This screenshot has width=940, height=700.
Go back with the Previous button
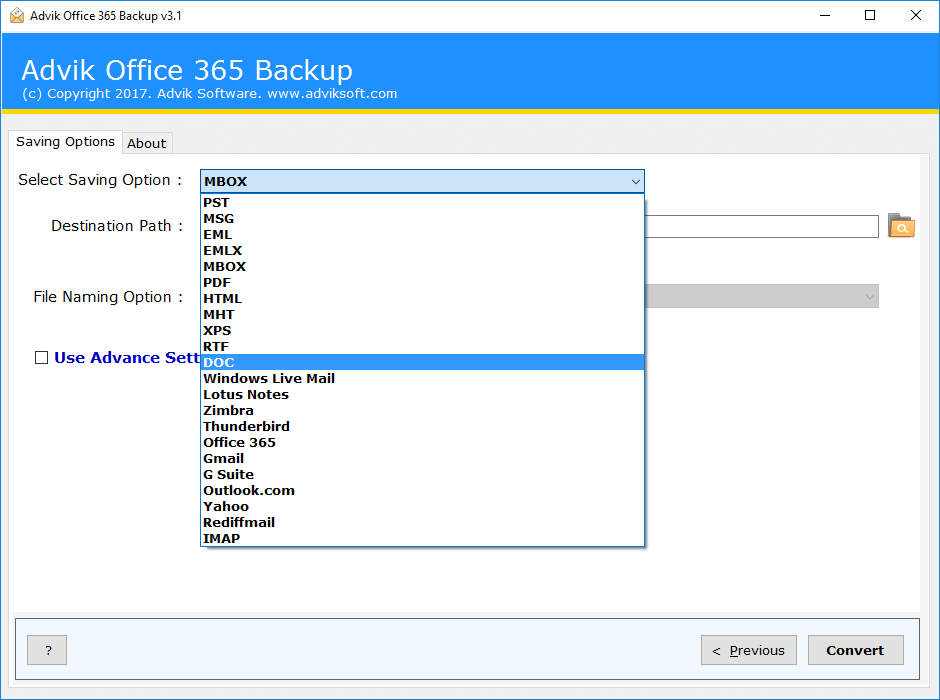click(x=749, y=650)
